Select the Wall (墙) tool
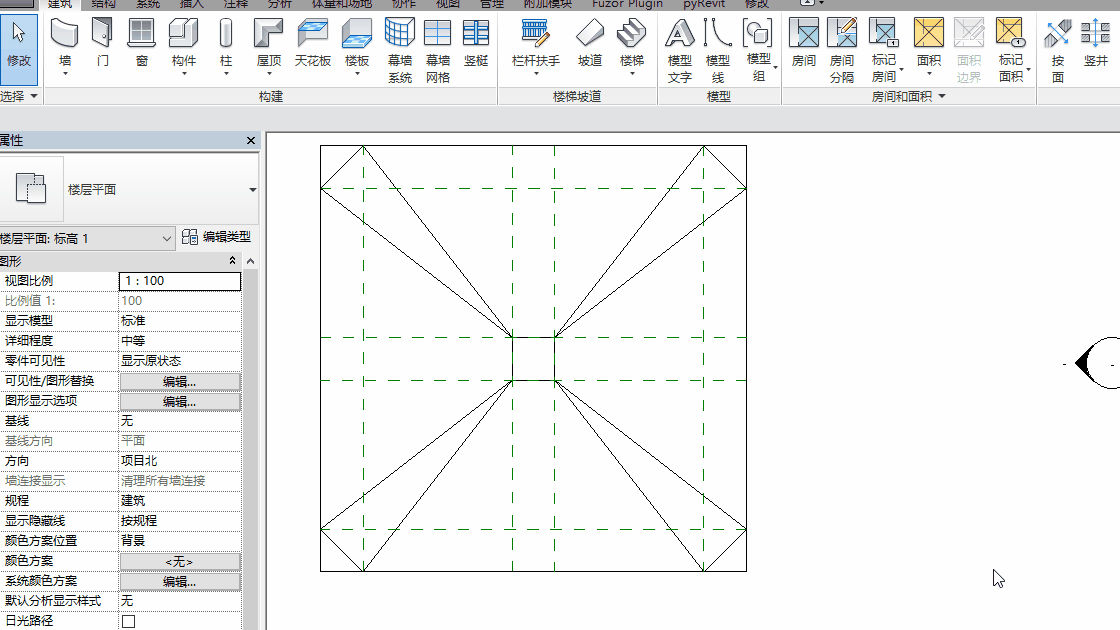The width and height of the screenshot is (1120, 630). coord(65,43)
